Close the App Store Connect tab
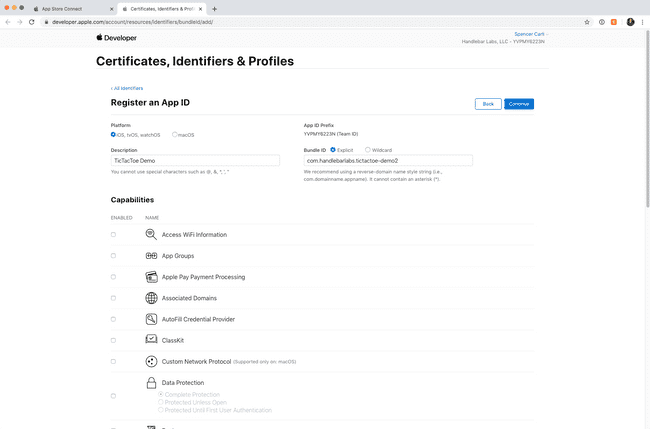The width and height of the screenshot is (650, 429). coord(111,9)
